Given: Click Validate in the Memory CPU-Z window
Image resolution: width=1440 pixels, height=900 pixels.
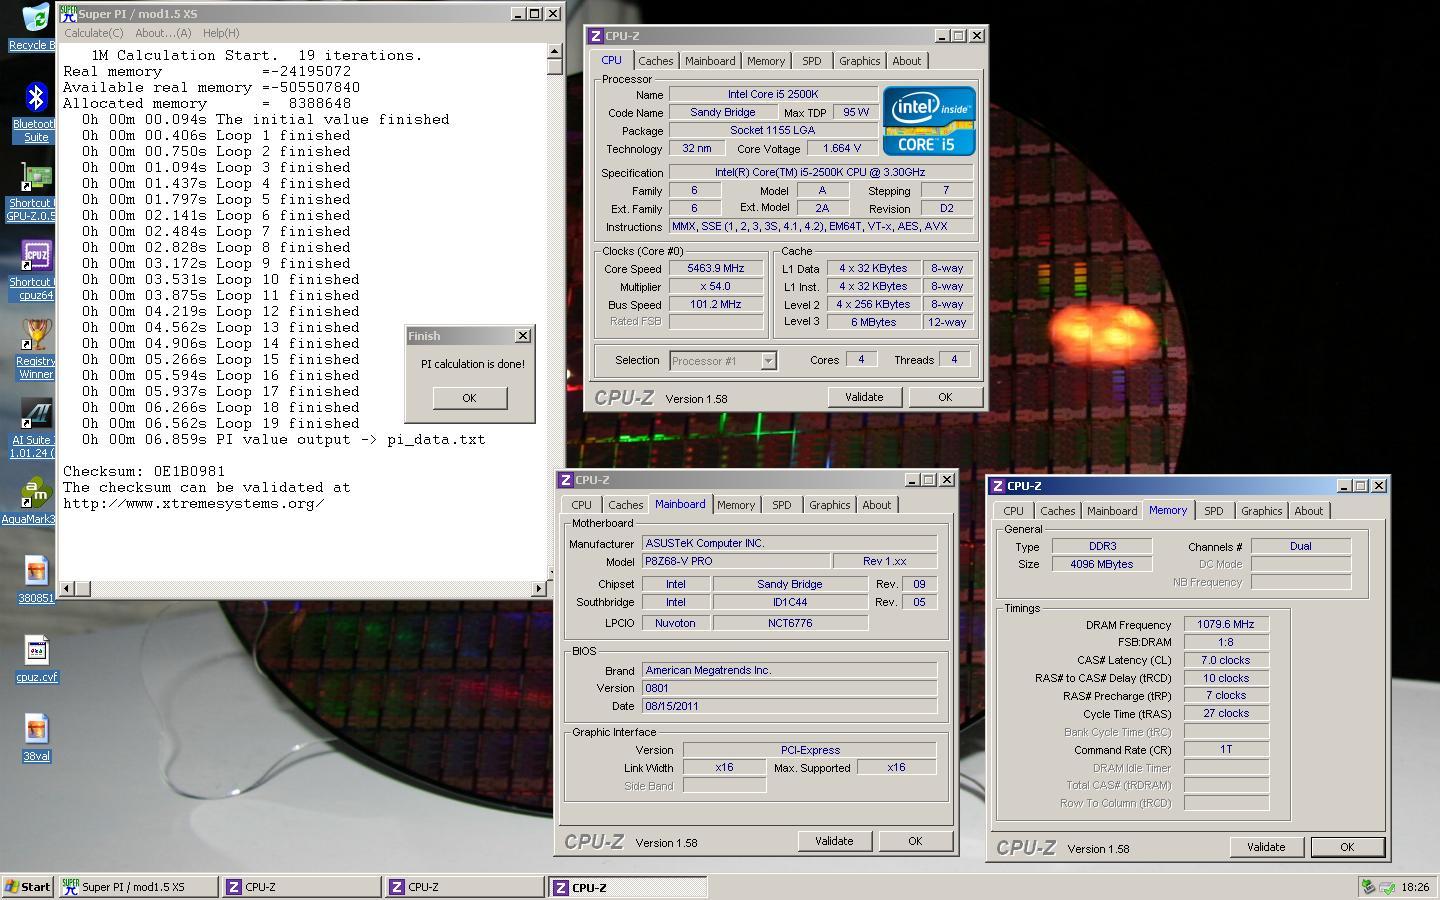Looking at the screenshot, I should (x=1265, y=847).
